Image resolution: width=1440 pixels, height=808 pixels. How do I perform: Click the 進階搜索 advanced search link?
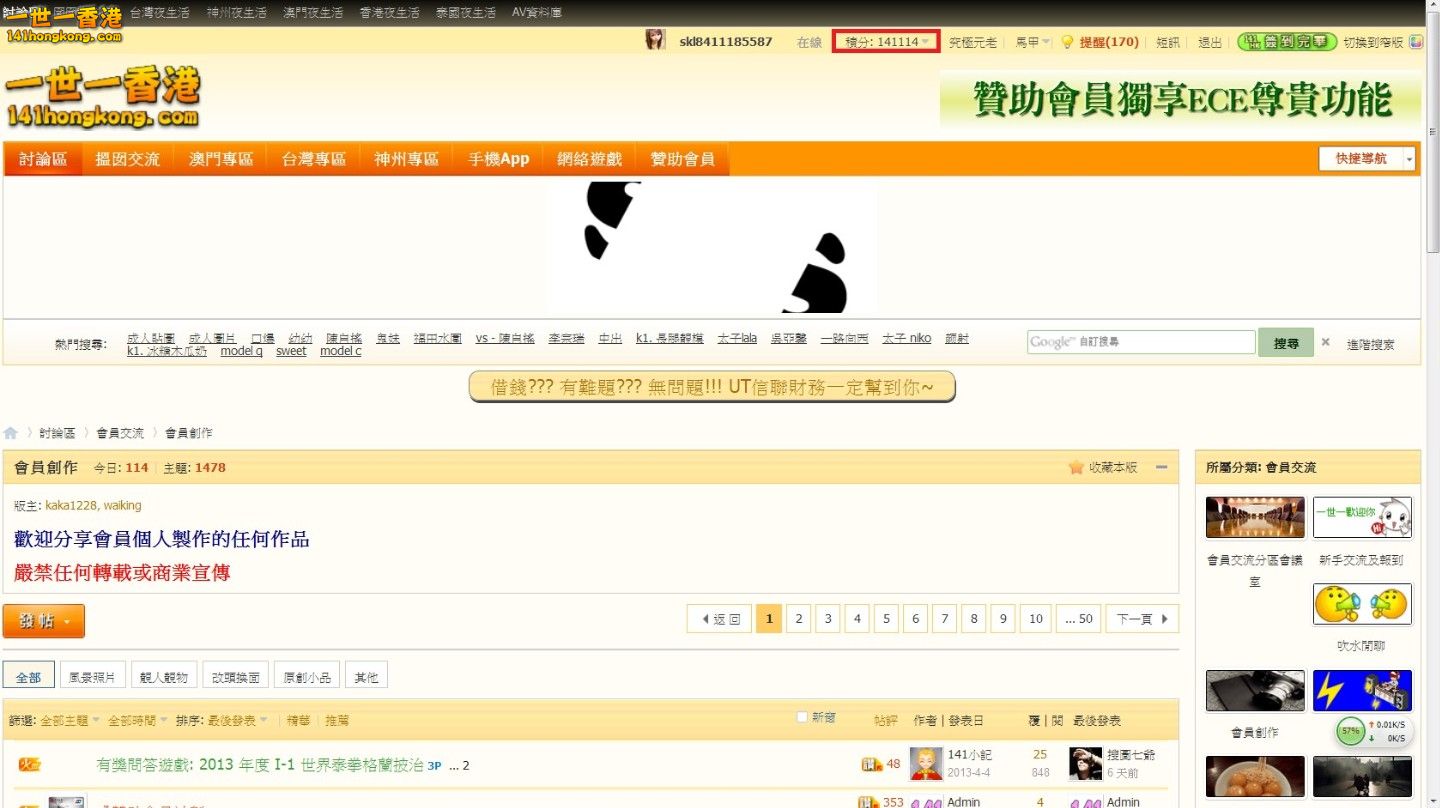pos(1370,344)
